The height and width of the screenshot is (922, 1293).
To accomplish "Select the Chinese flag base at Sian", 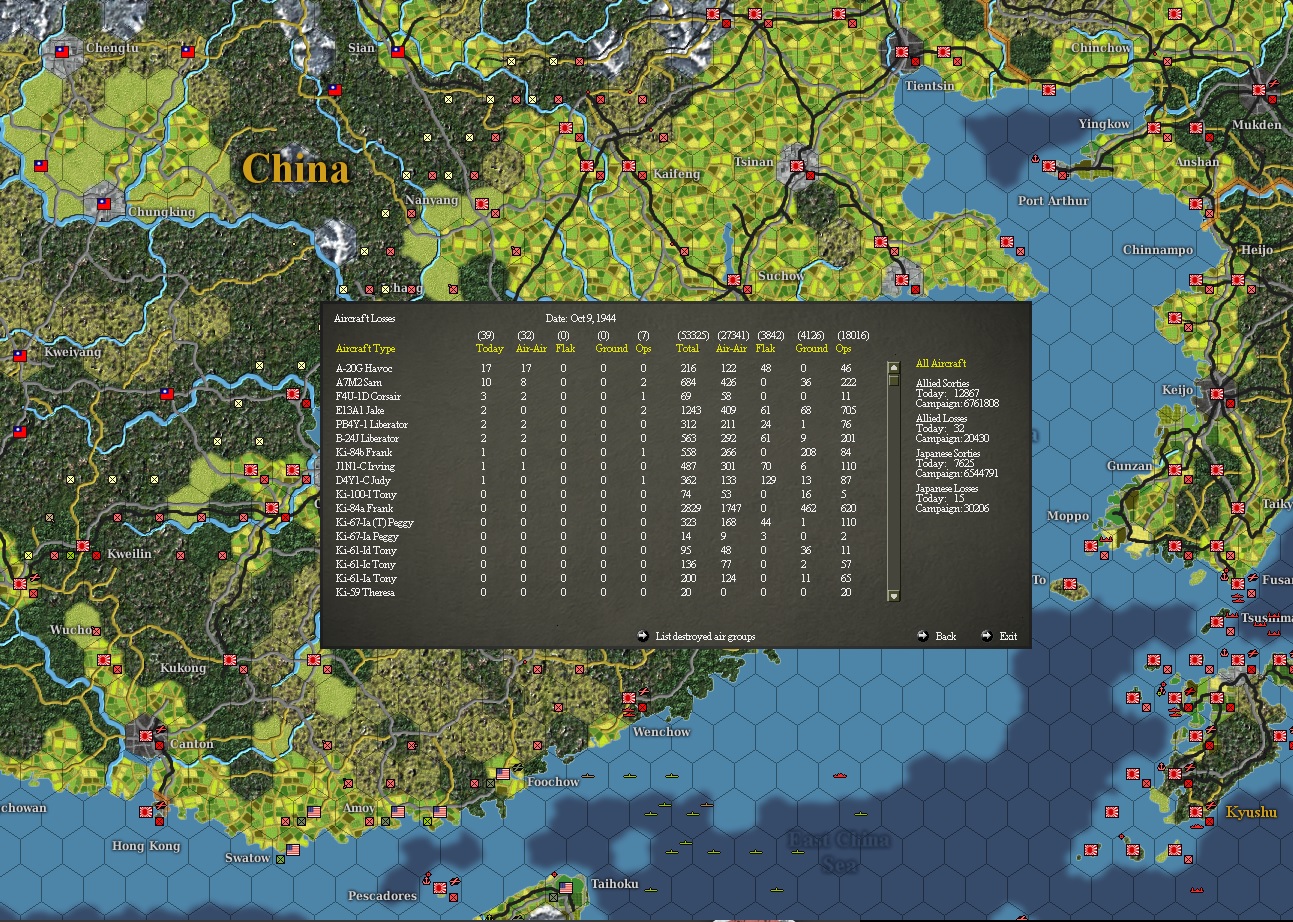I will [x=397, y=51].
